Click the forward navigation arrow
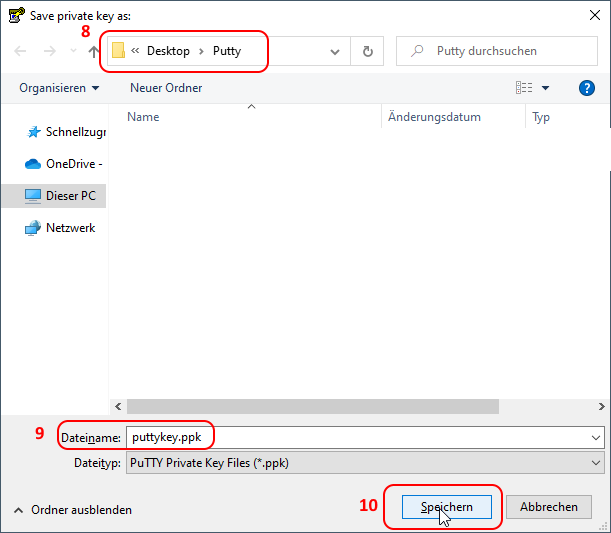611x533 pixels. click(49, 51)
